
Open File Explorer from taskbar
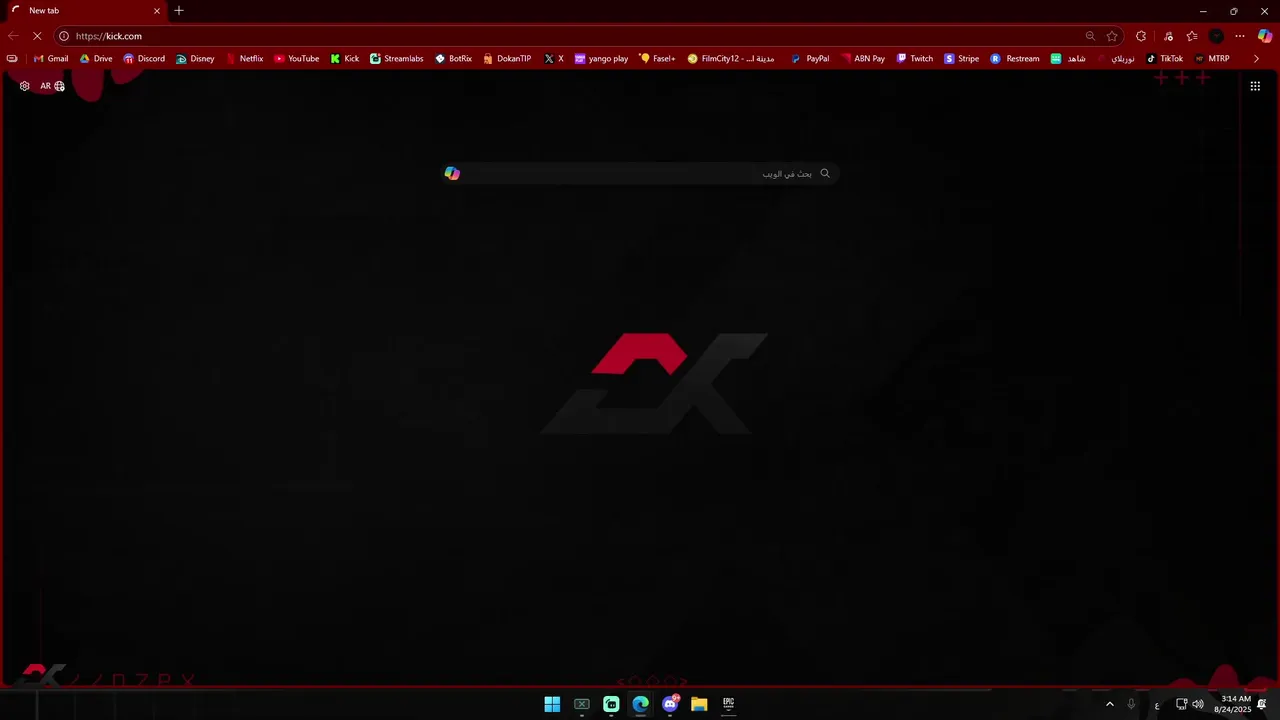point(699,704)
